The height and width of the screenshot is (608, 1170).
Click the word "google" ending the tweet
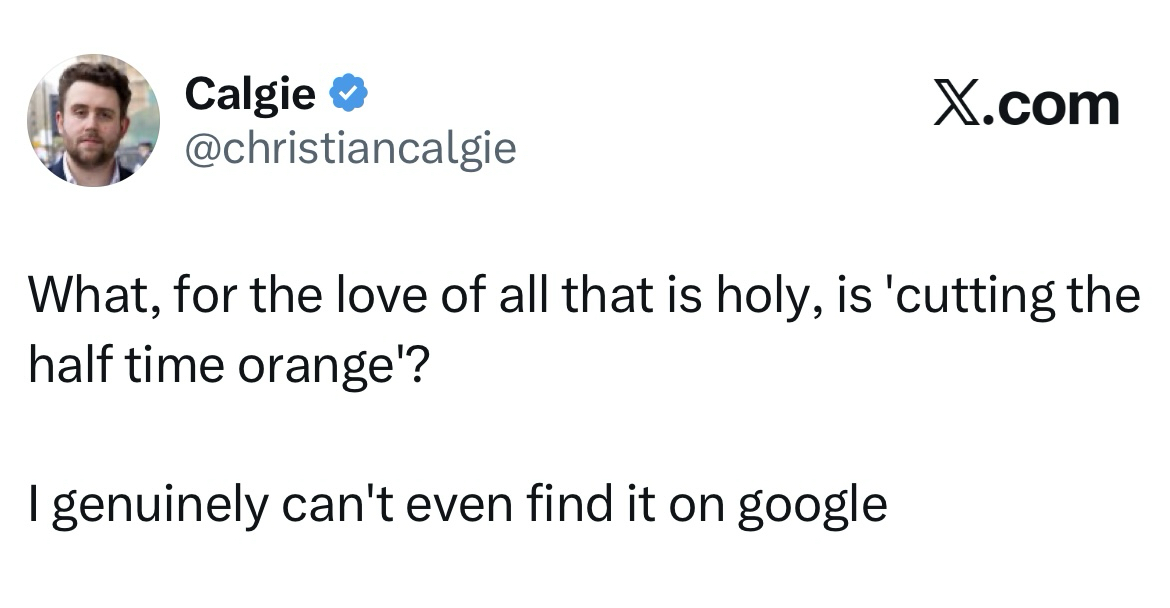812,506
